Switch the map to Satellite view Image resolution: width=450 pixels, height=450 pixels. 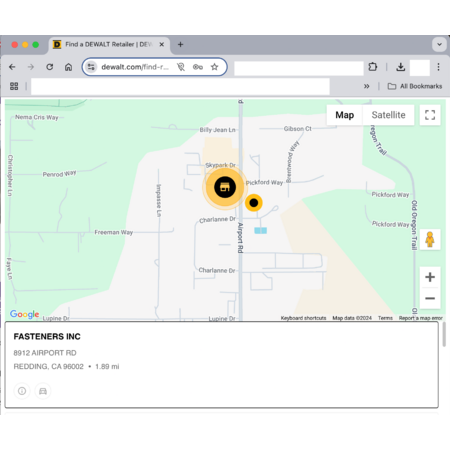[388, 115]
